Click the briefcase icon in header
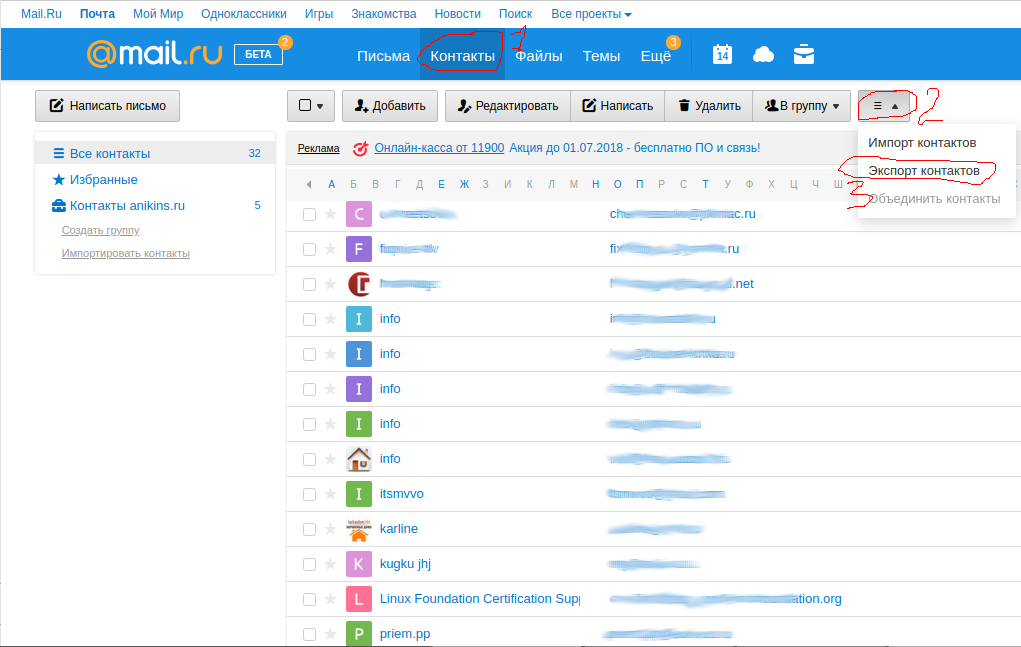Image resolution: width=1021 pixels, height=647 pixels. point(804,55)
